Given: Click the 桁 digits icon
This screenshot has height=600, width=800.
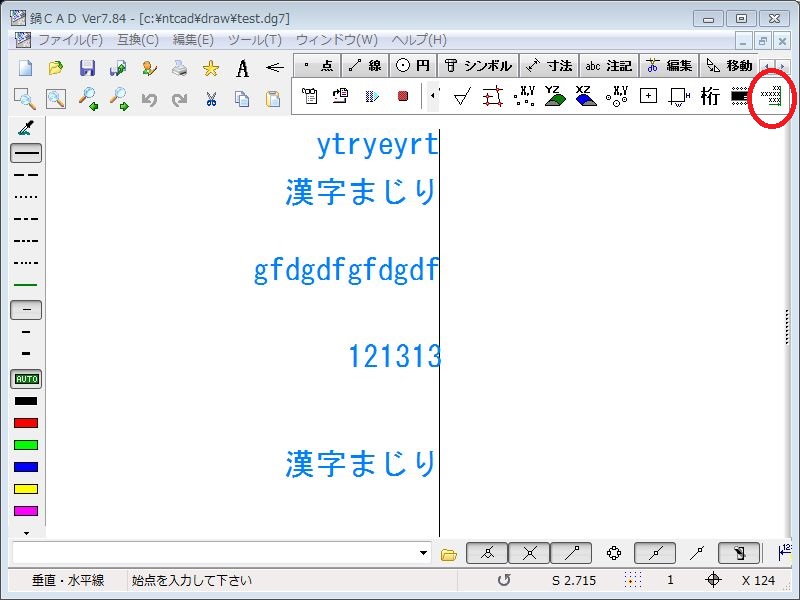Looking at the screenshot, I should [710, 96].
